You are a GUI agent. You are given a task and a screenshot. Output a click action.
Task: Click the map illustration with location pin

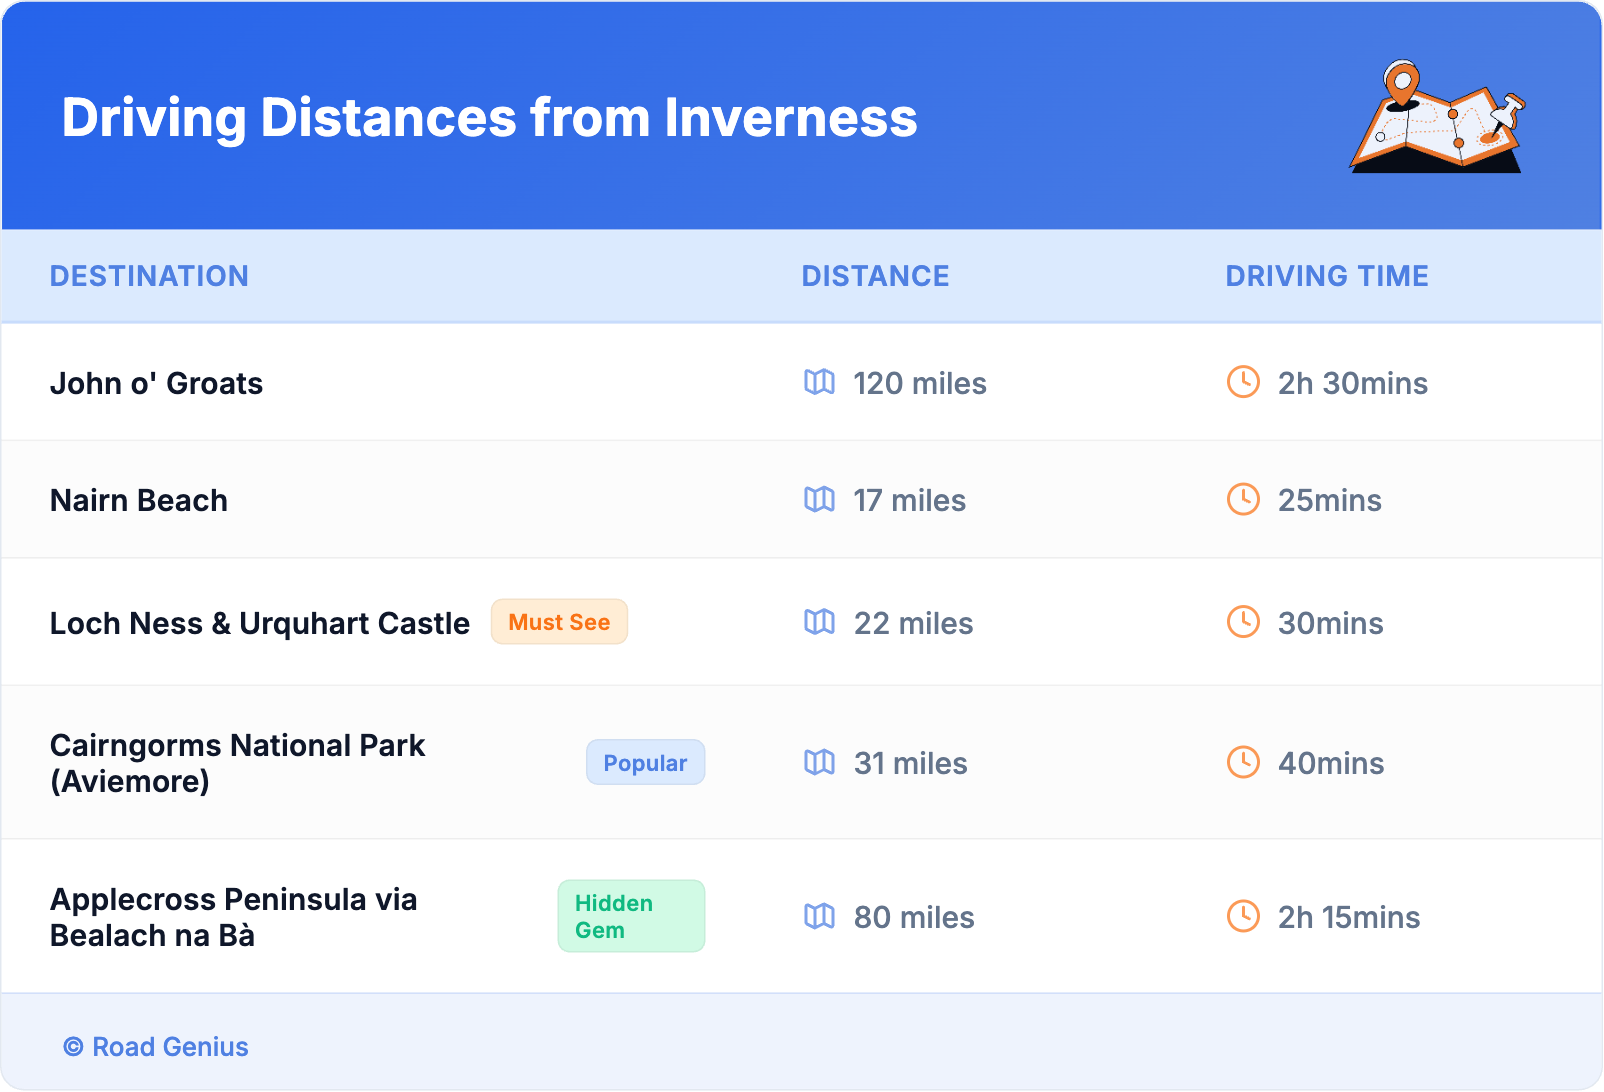1438,117
